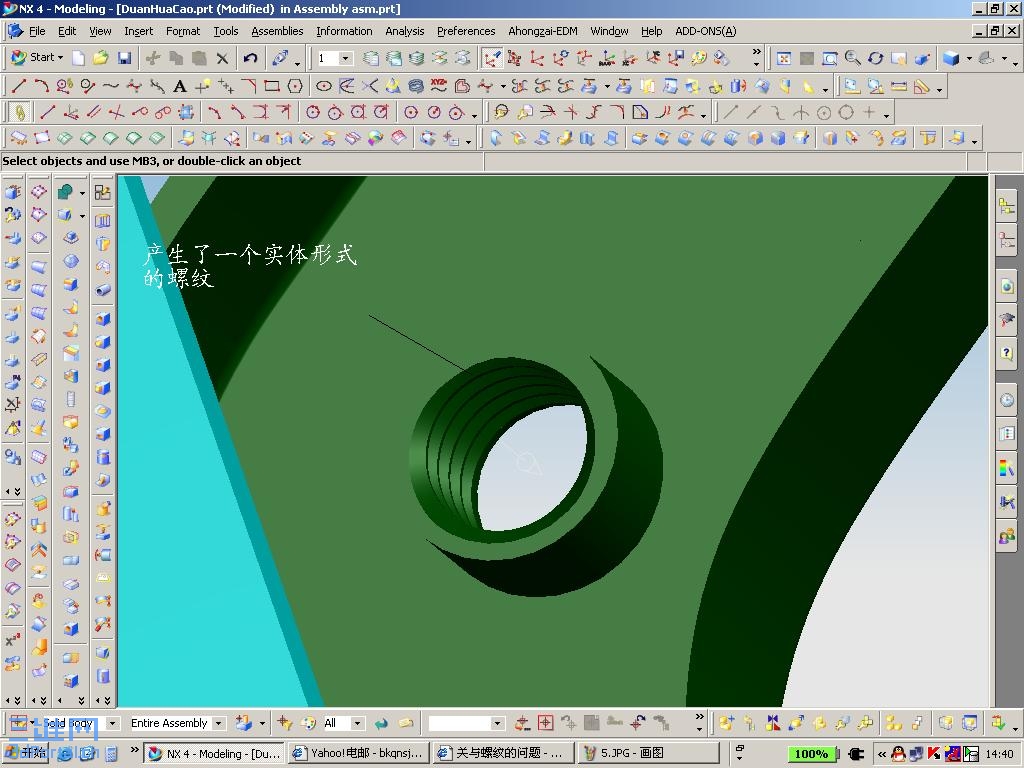Click the QQ penguin tray icon
Image resolution: width=1024 pixels, height=768 pixels.
pyautogui.click(x=898, y=754)
